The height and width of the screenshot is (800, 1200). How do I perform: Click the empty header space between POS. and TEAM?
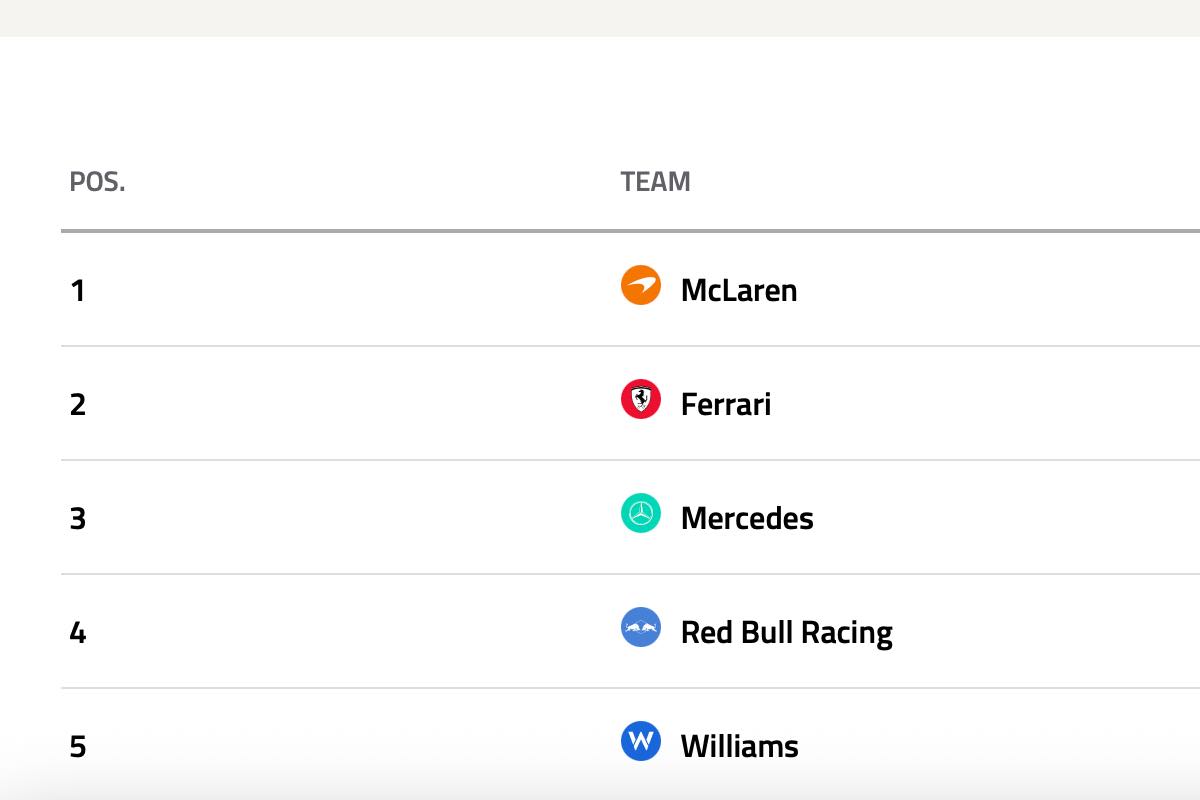[x=370, y=182]
